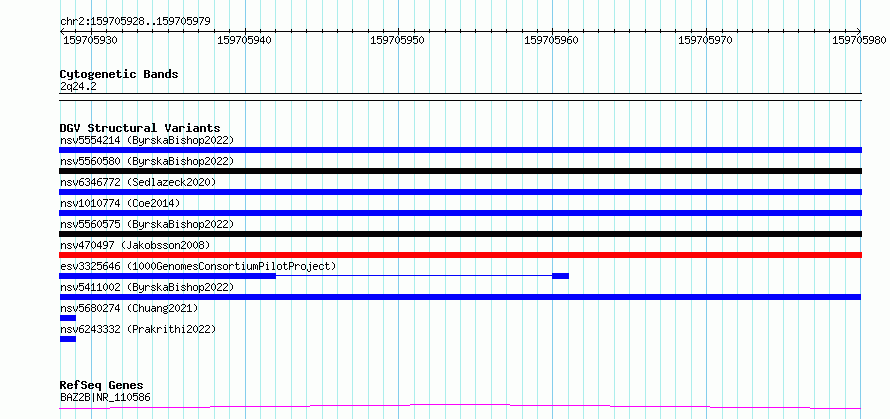Open nsv470497 (Jakobsson2008) label

(135, 245)
